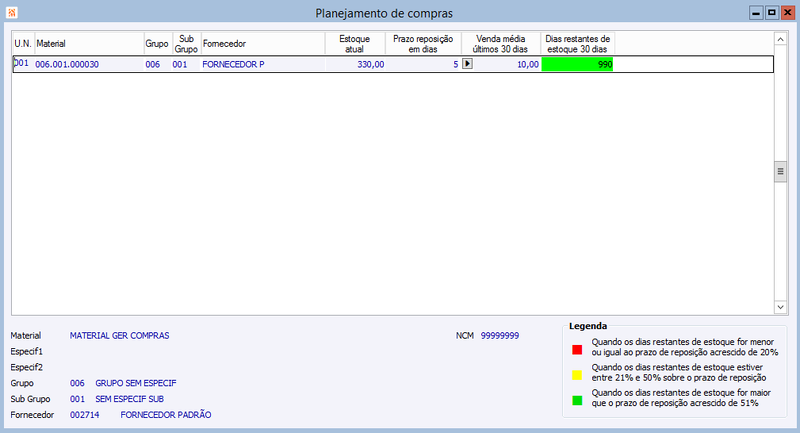Select material code 006.001.000030
Screen dimensions: 800x433
pyautogui.click(x=67, y=64)
